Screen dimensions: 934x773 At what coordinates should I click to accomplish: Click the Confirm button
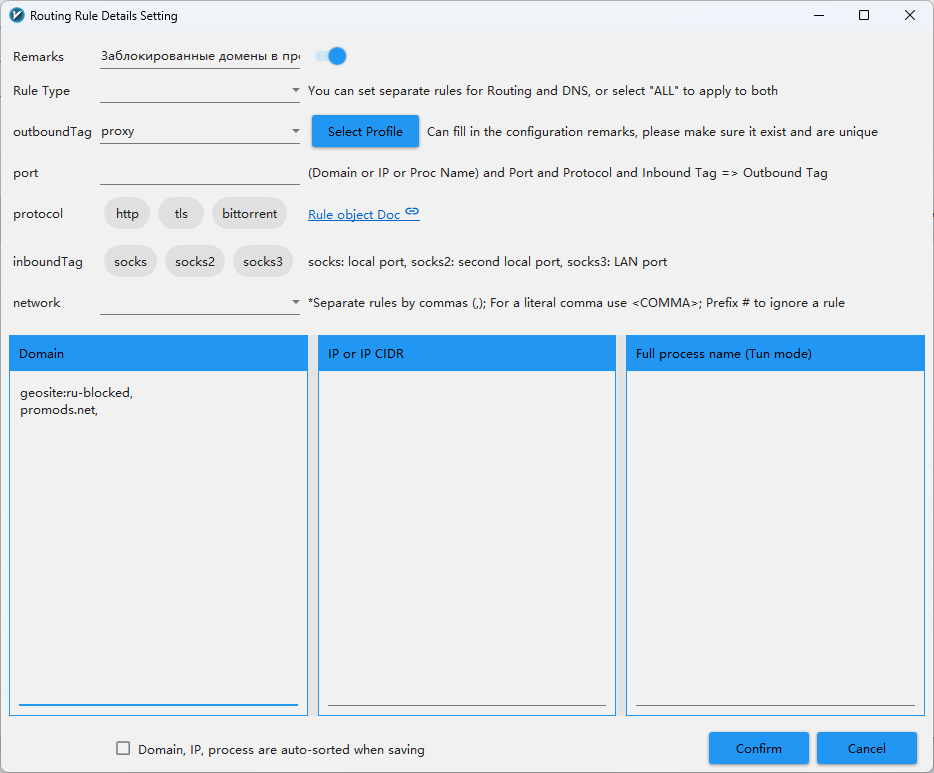pos(759,748)
